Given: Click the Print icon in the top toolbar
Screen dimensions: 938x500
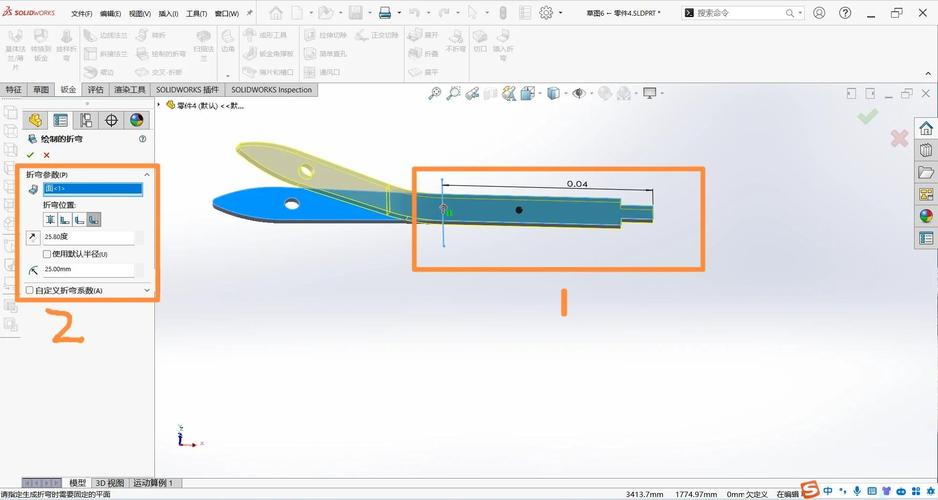Looking at the screenshot, I should (385, 13).
